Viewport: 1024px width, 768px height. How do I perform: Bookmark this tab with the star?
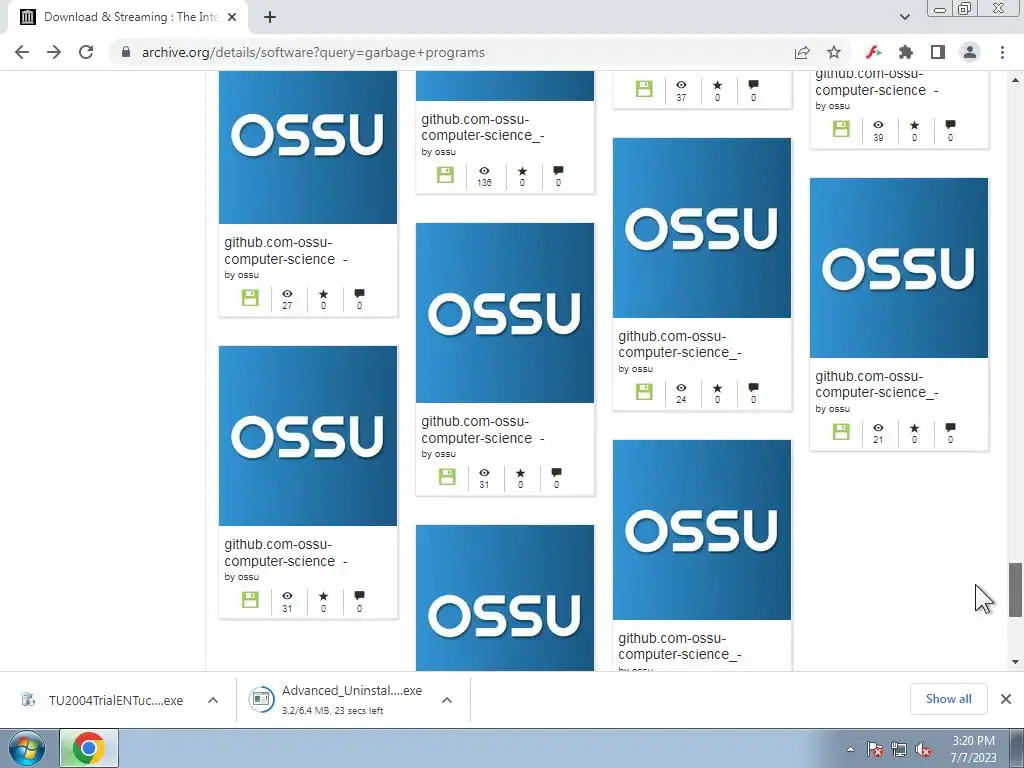coord(834,52)
